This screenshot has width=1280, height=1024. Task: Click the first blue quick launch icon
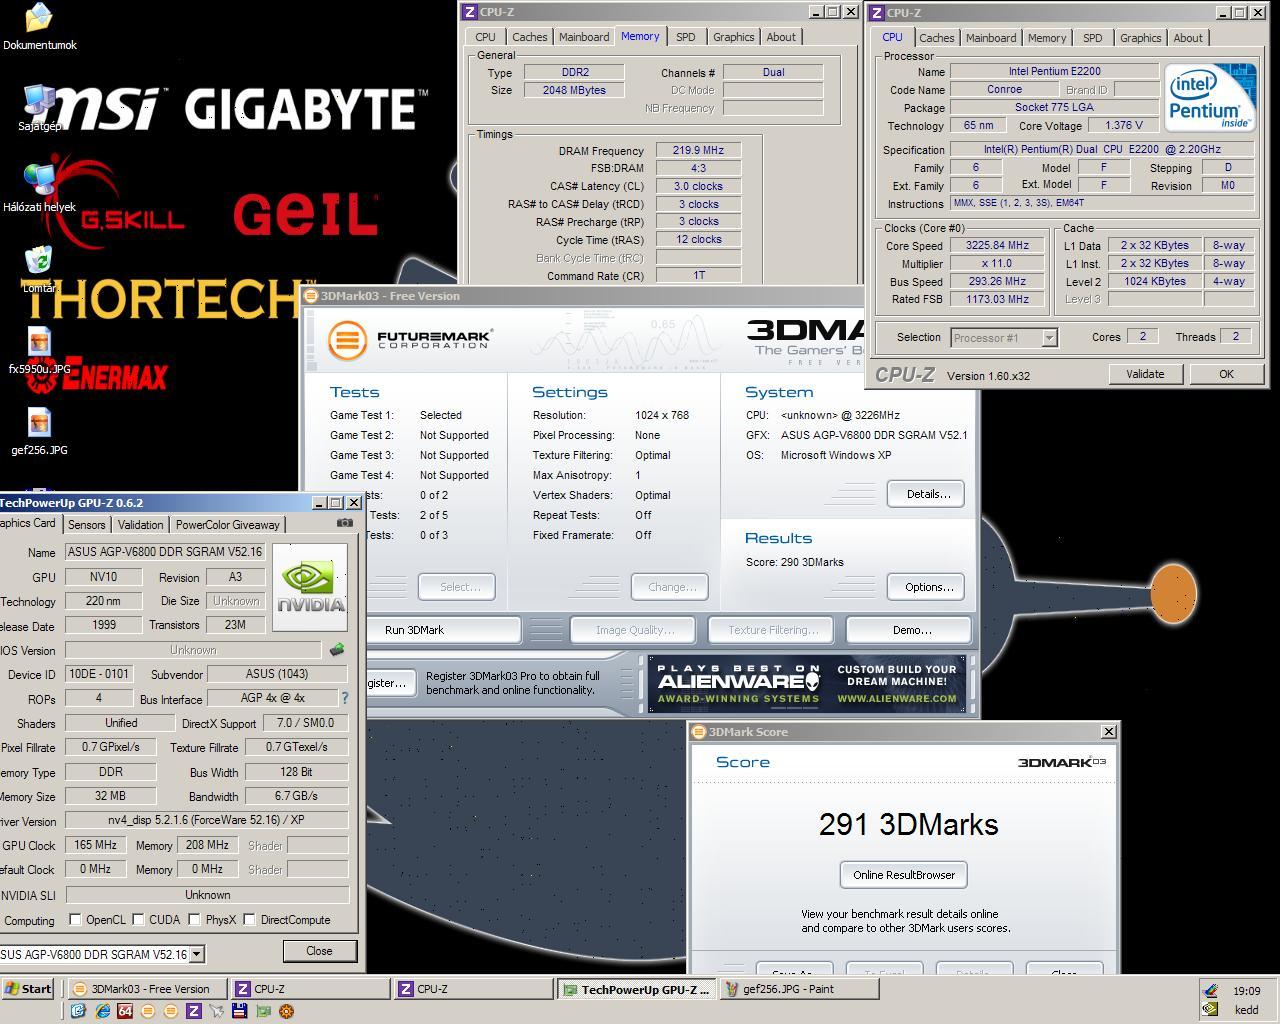point(79,1011)
